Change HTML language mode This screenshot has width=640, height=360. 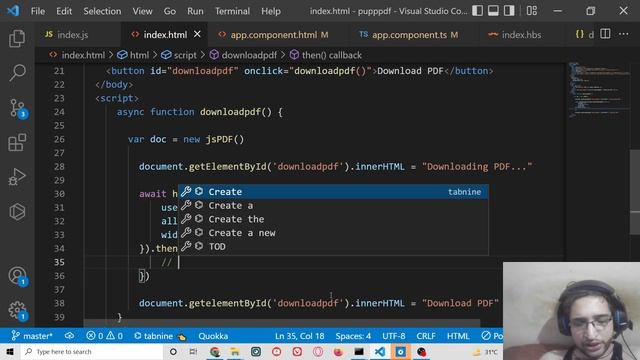458,336
